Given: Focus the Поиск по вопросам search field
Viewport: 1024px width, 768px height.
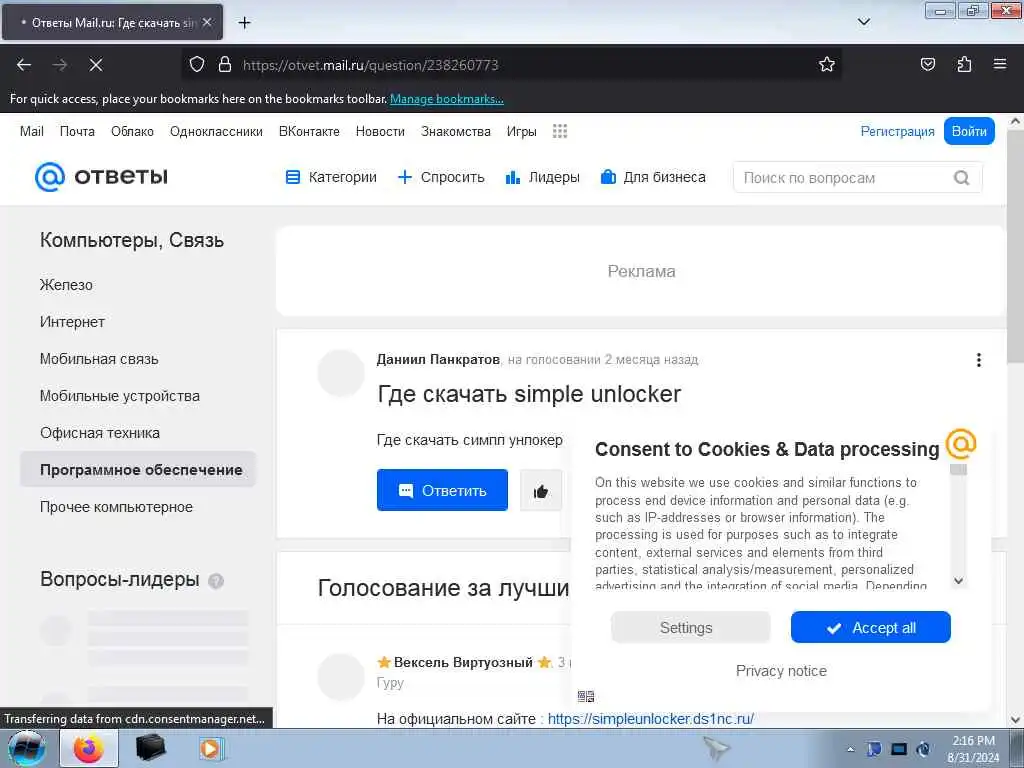Looking at the screenshot, I should [x=857, y=178].
